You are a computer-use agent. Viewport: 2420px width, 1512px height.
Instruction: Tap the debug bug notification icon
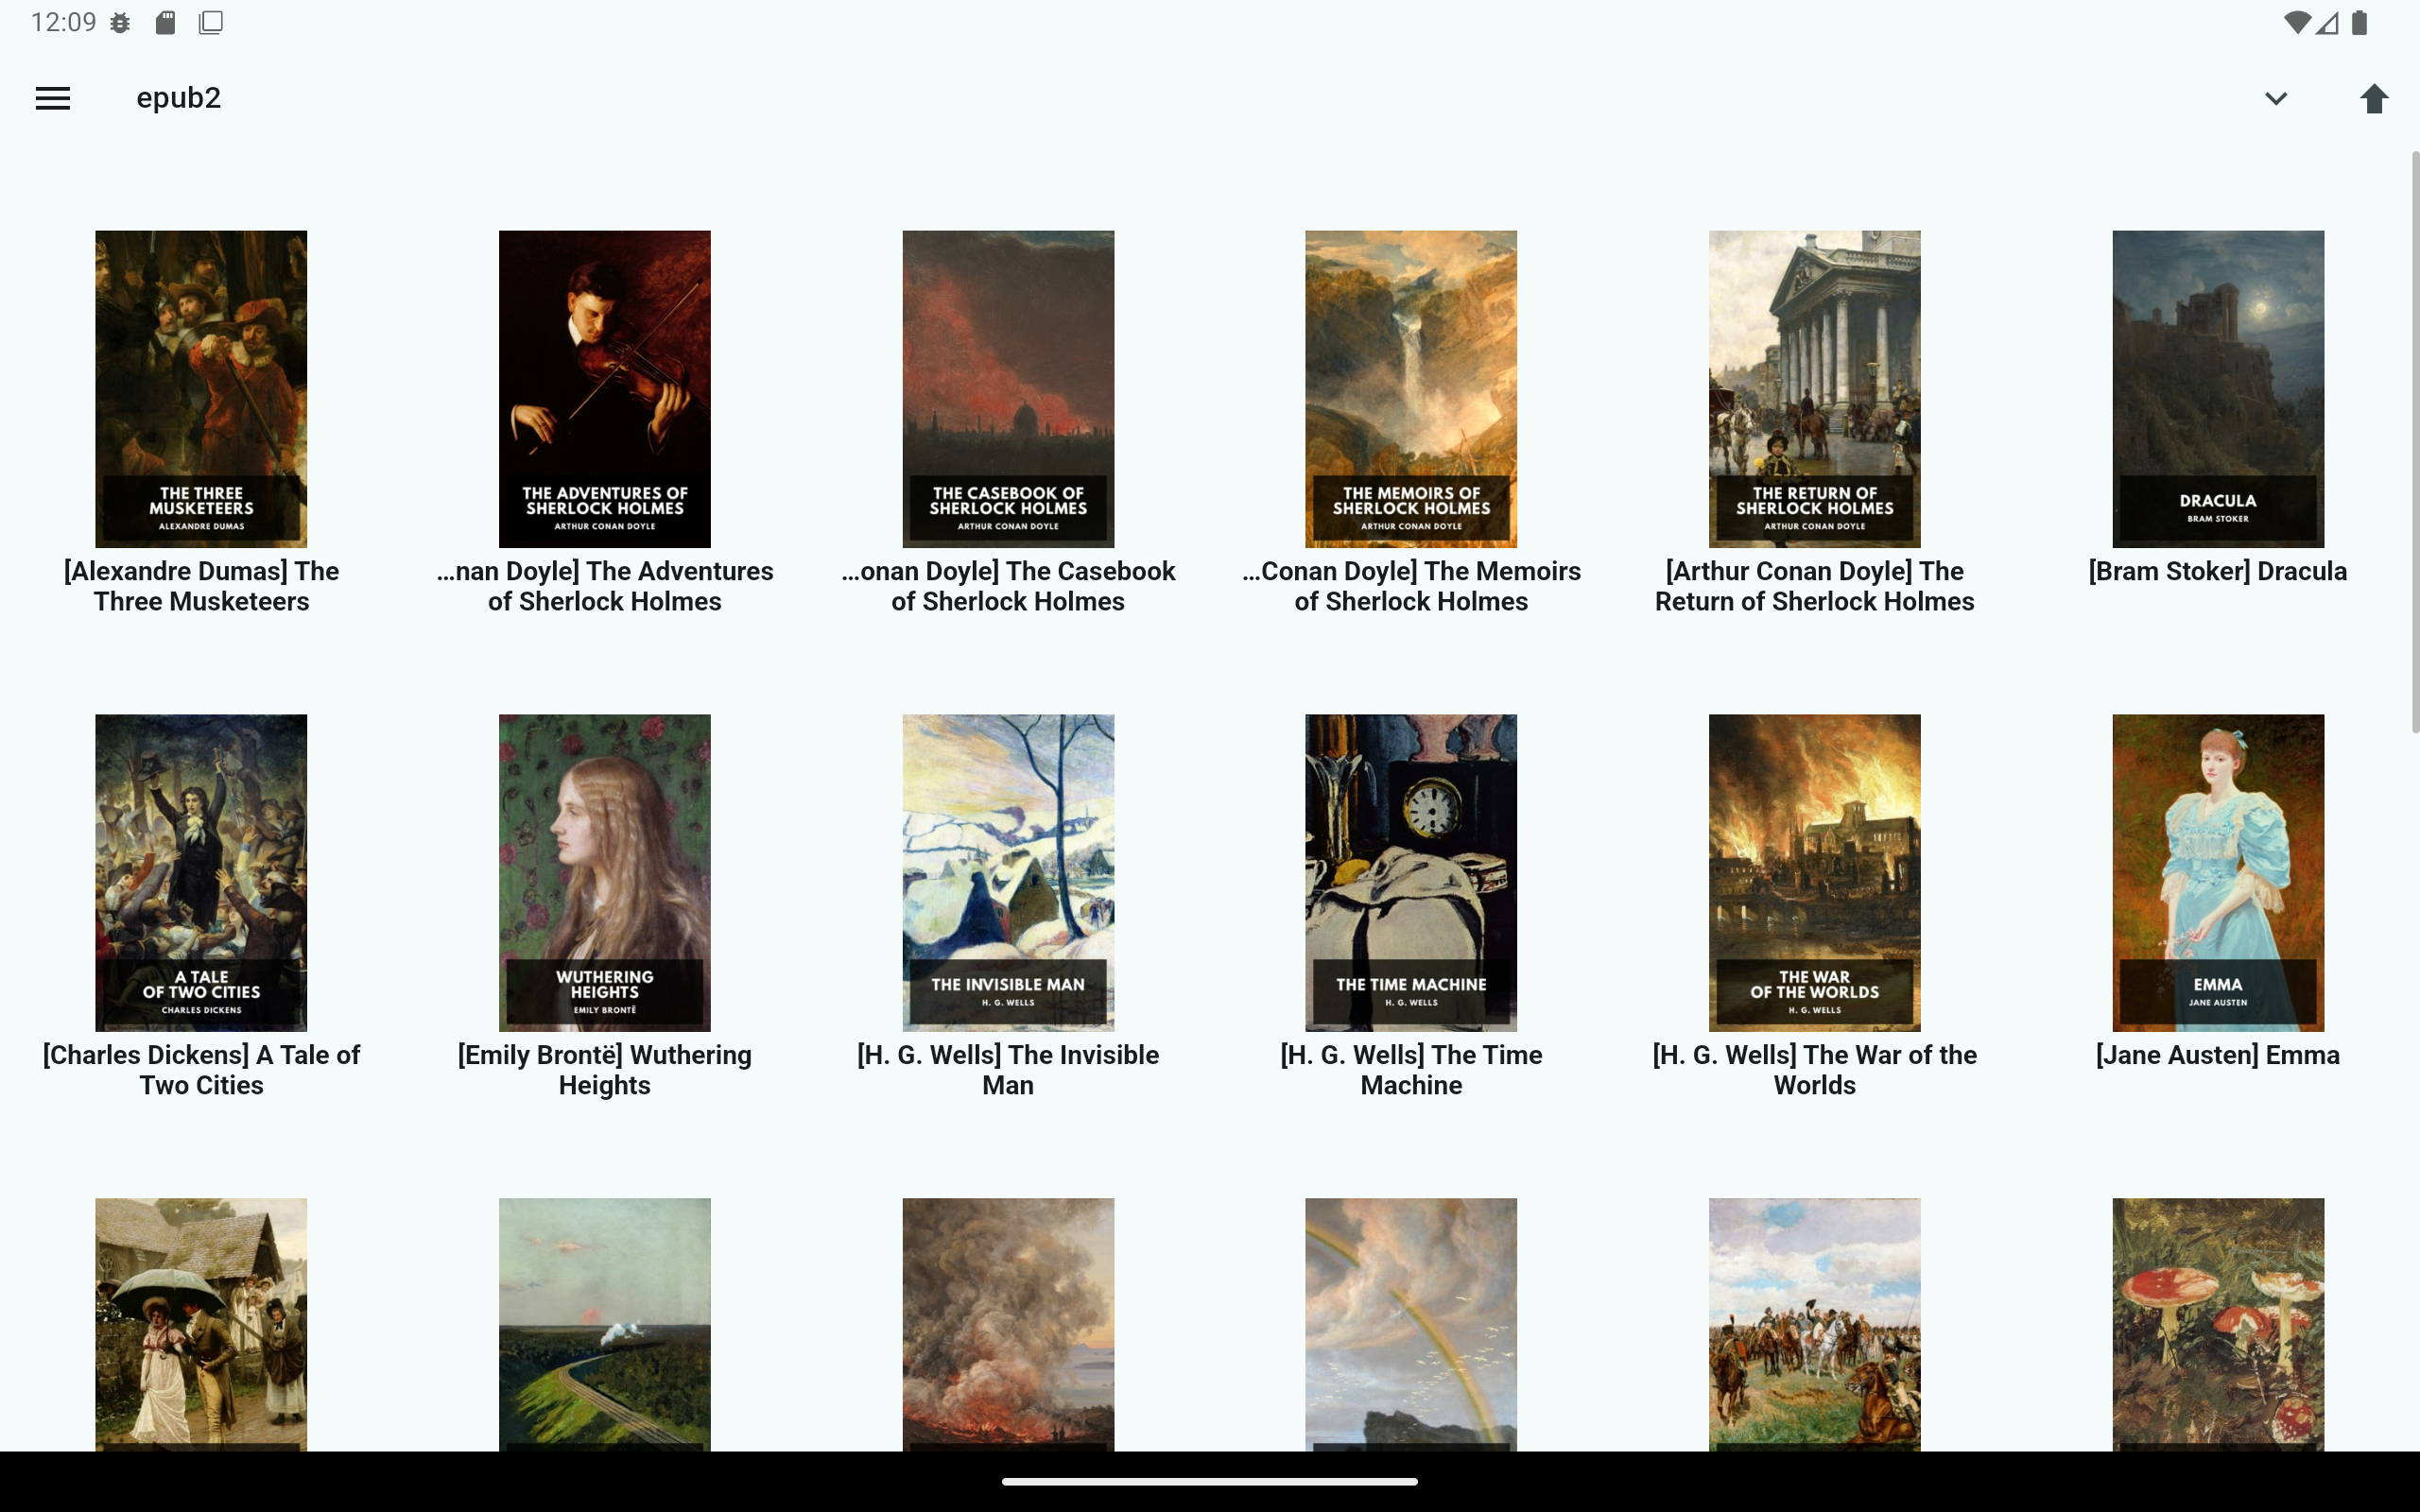pyautogui.click(x=120, y=22)
